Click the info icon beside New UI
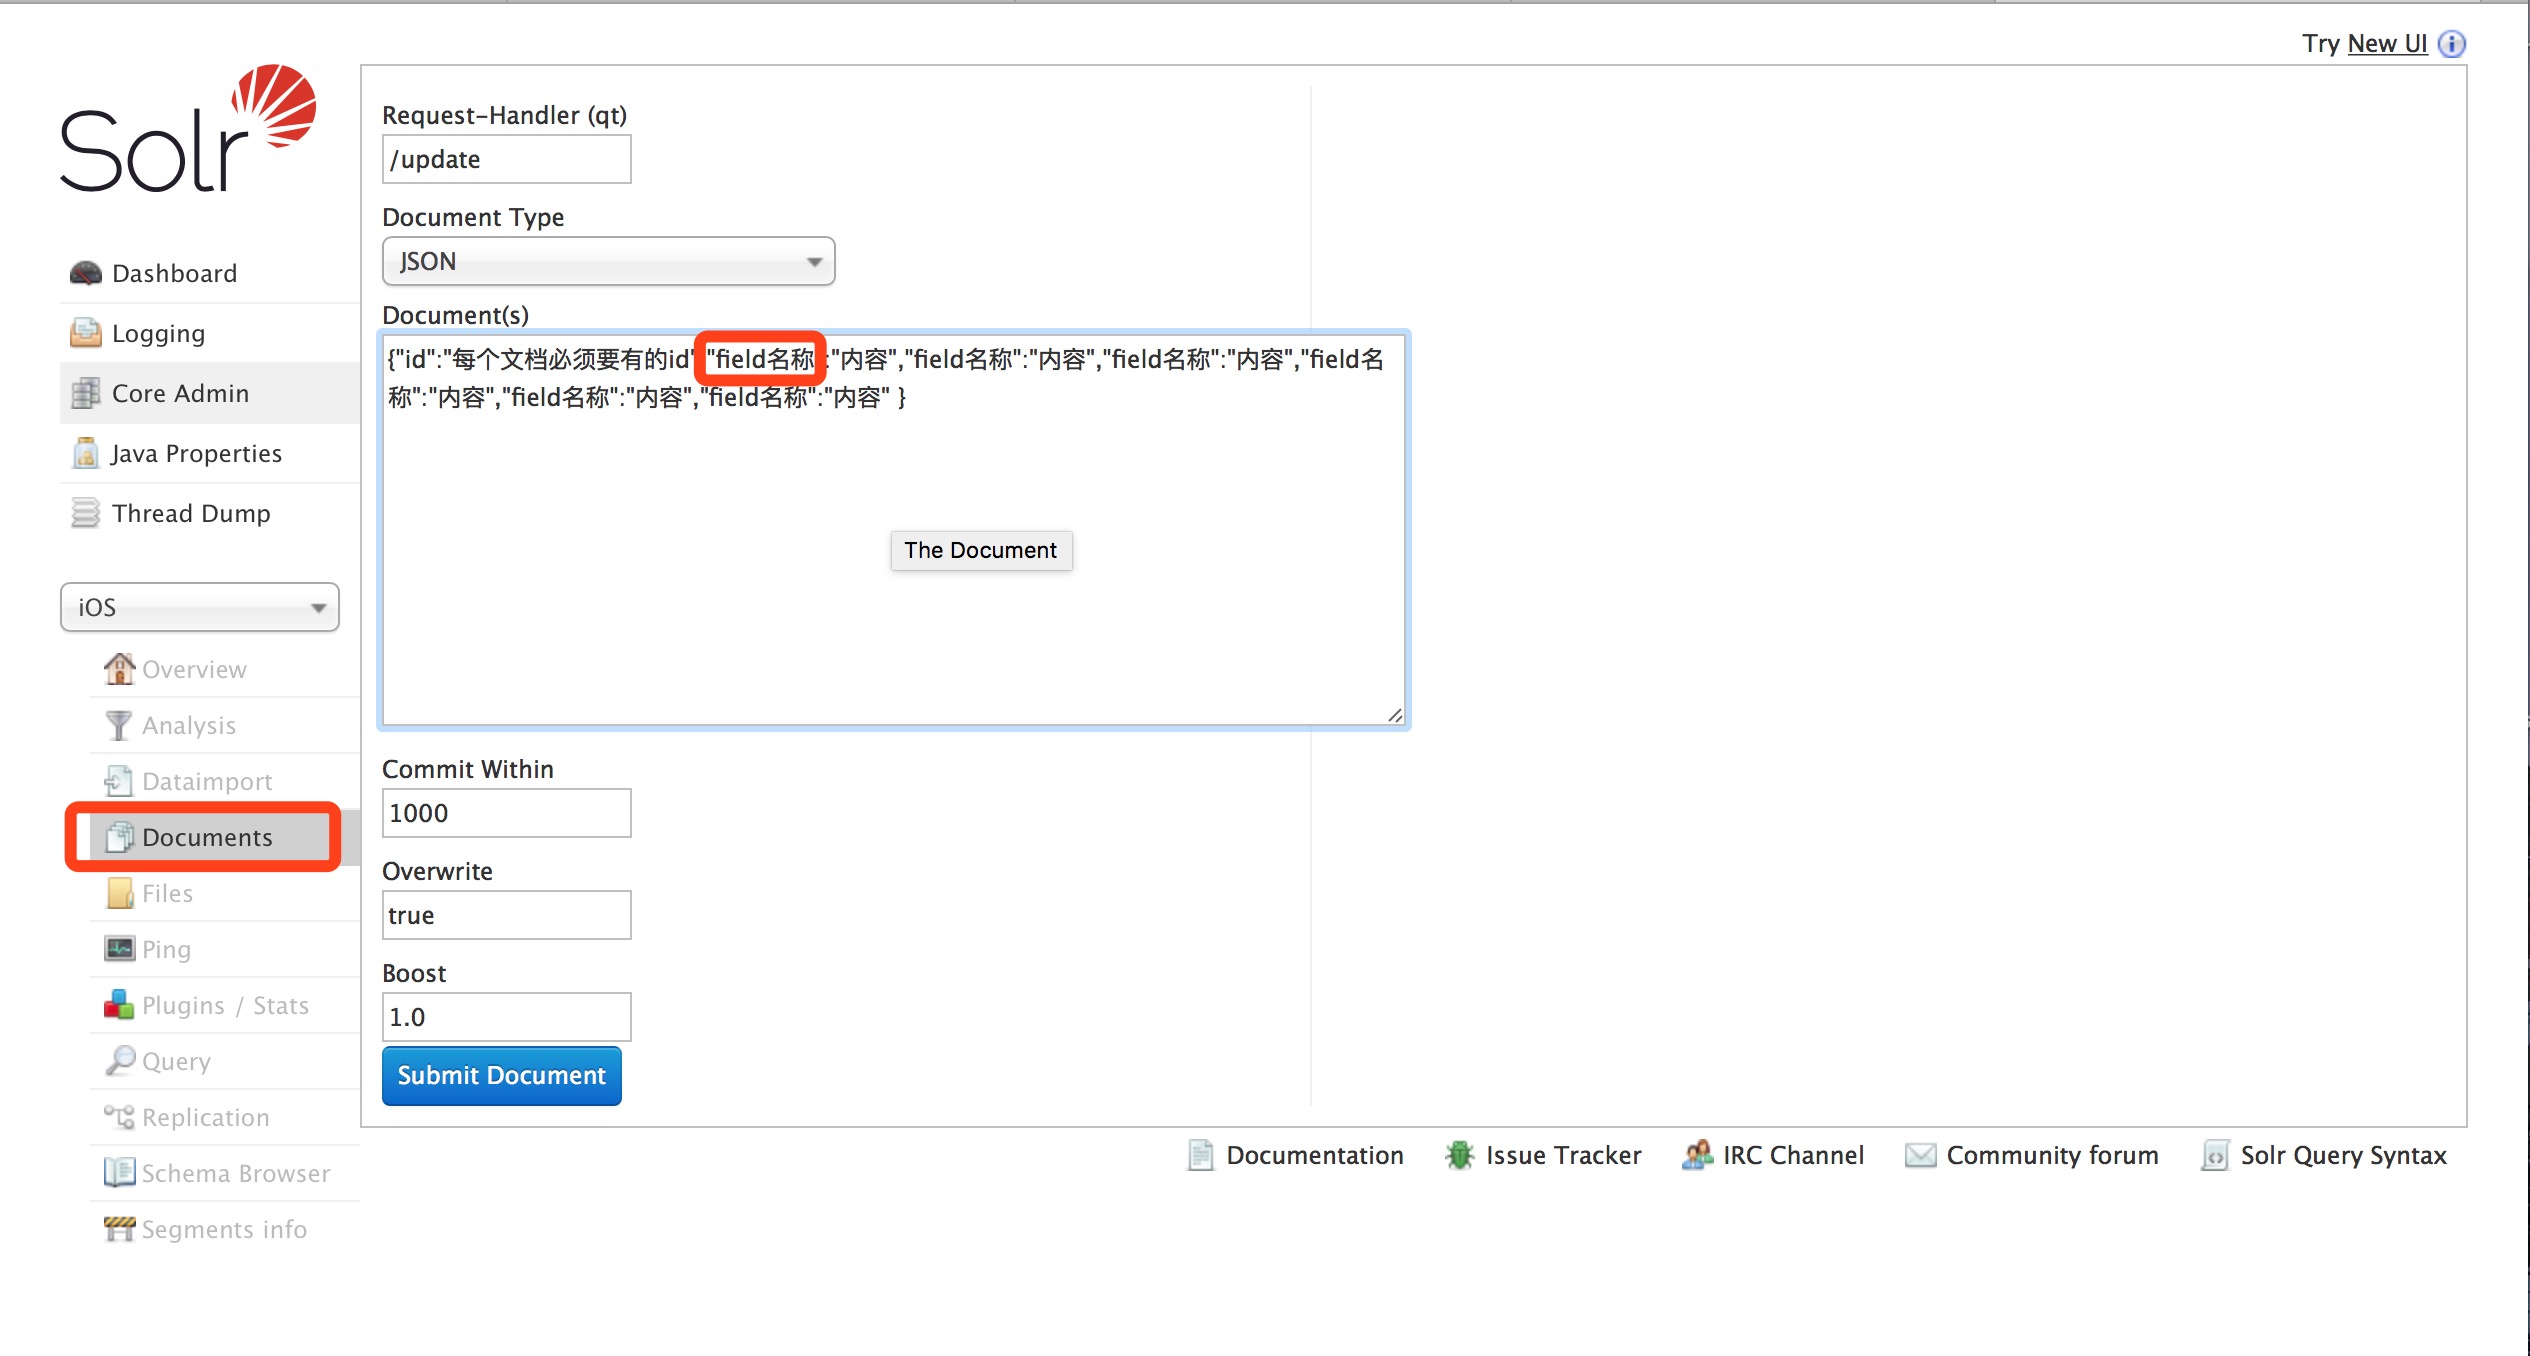2530x1356 pixels. [2451, 44]
